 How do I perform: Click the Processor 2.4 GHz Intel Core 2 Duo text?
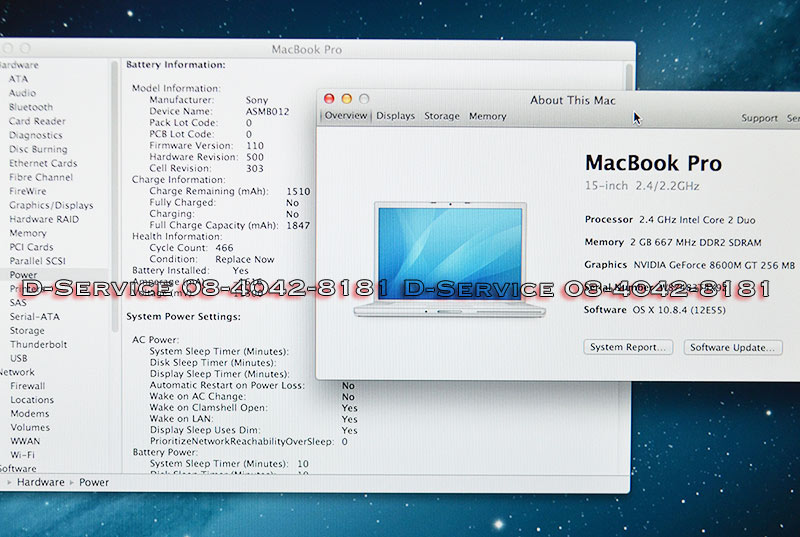click(670, 220)
